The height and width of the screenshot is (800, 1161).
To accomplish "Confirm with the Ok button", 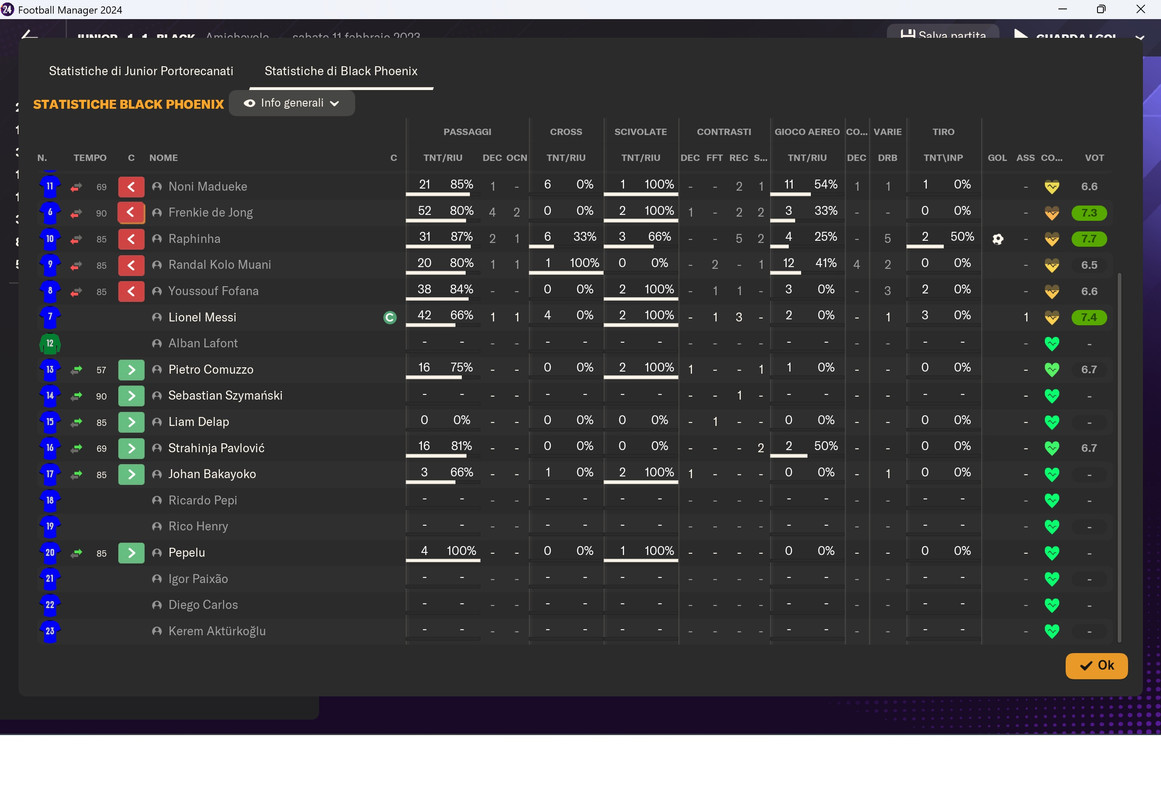I will [1097, 665].
